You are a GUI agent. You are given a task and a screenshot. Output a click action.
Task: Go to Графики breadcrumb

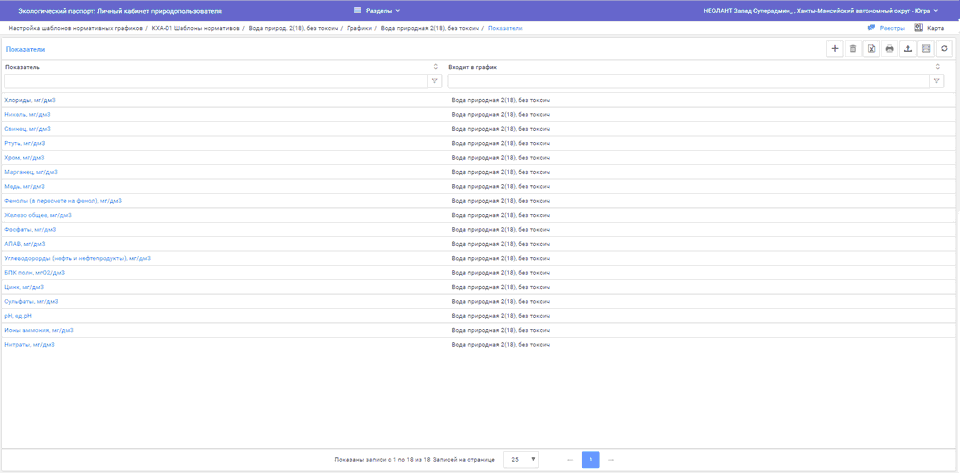[359, 28]
